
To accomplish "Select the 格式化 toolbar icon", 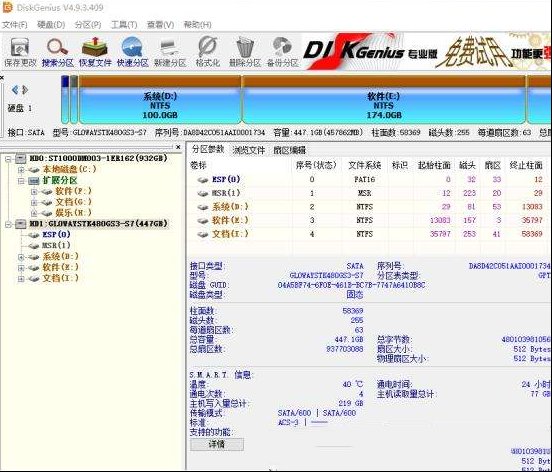I will tap(208, 52).
